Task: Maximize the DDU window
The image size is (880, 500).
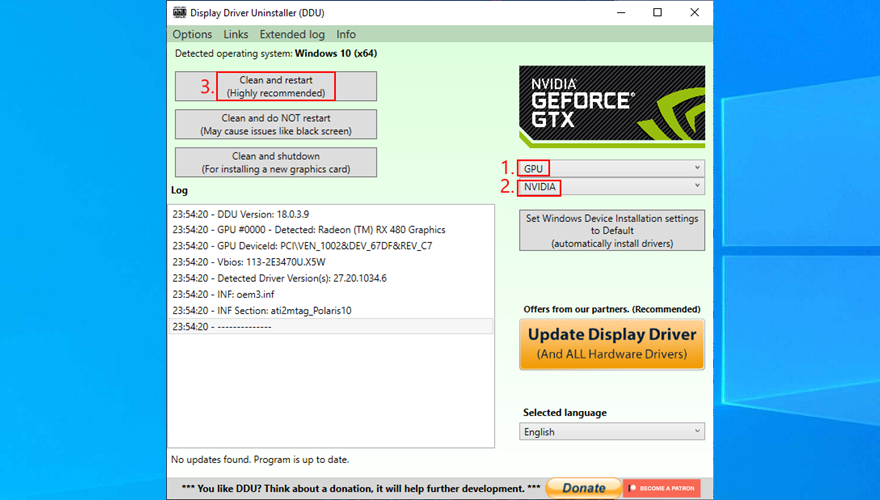Action: 657,13
